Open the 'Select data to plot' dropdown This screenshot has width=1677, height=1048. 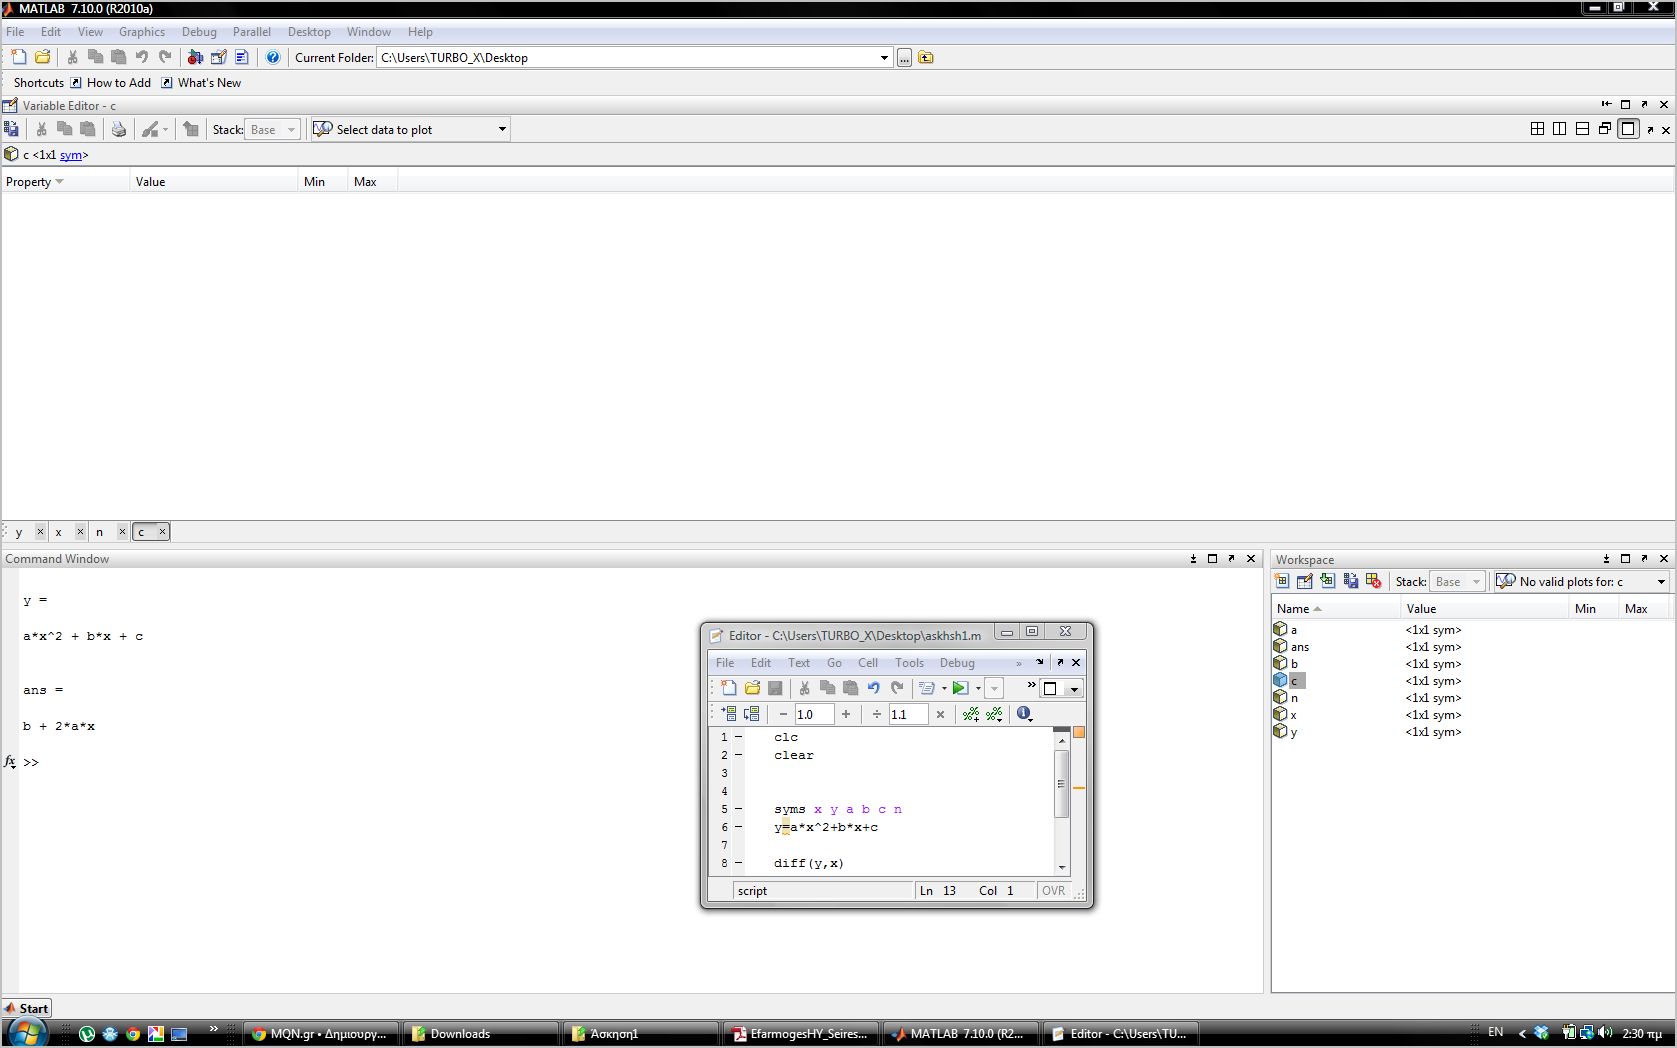tap(502, 129)
